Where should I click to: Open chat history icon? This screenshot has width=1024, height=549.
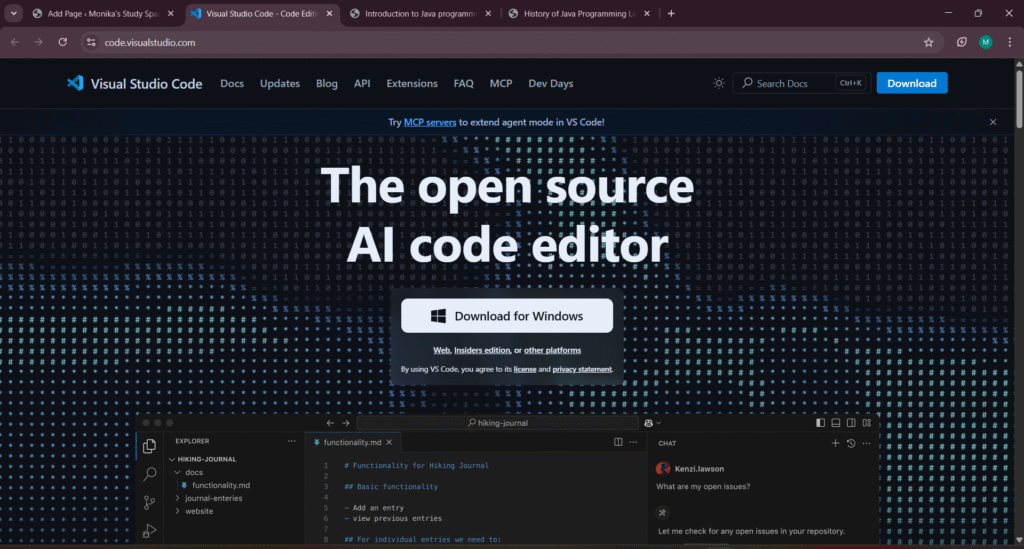pyautogui.click(x=851, y=443)
